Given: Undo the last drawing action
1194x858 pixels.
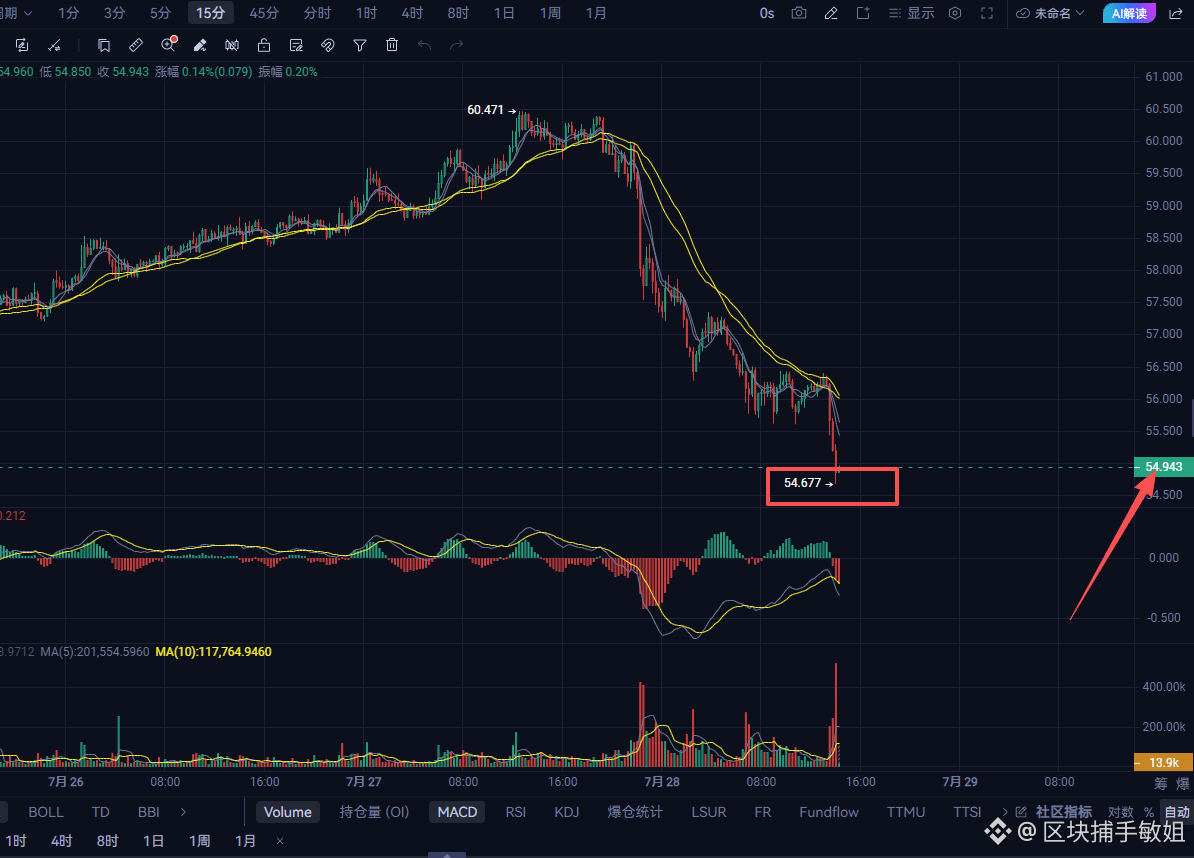Looking at the screenshot, I should click(424, 46).
